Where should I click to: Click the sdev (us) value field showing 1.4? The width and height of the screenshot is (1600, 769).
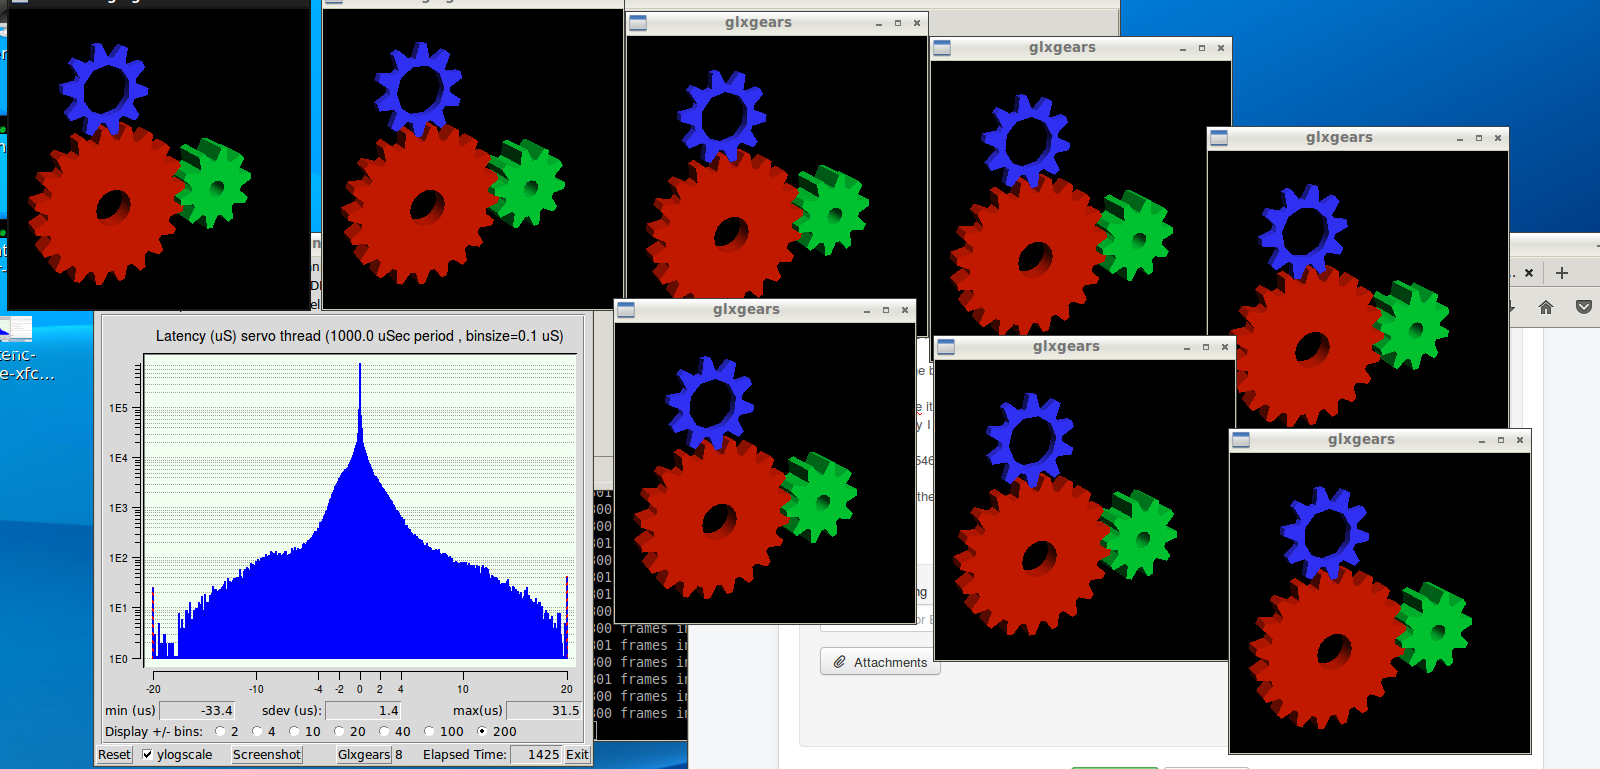point(363,710)
